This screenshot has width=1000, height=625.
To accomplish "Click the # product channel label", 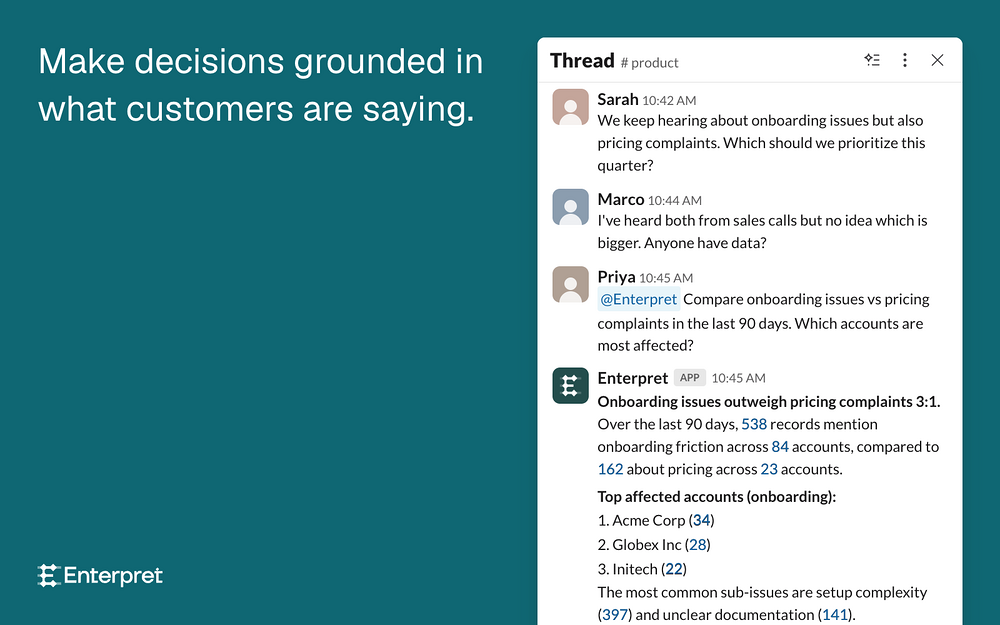I will [649, 62].
